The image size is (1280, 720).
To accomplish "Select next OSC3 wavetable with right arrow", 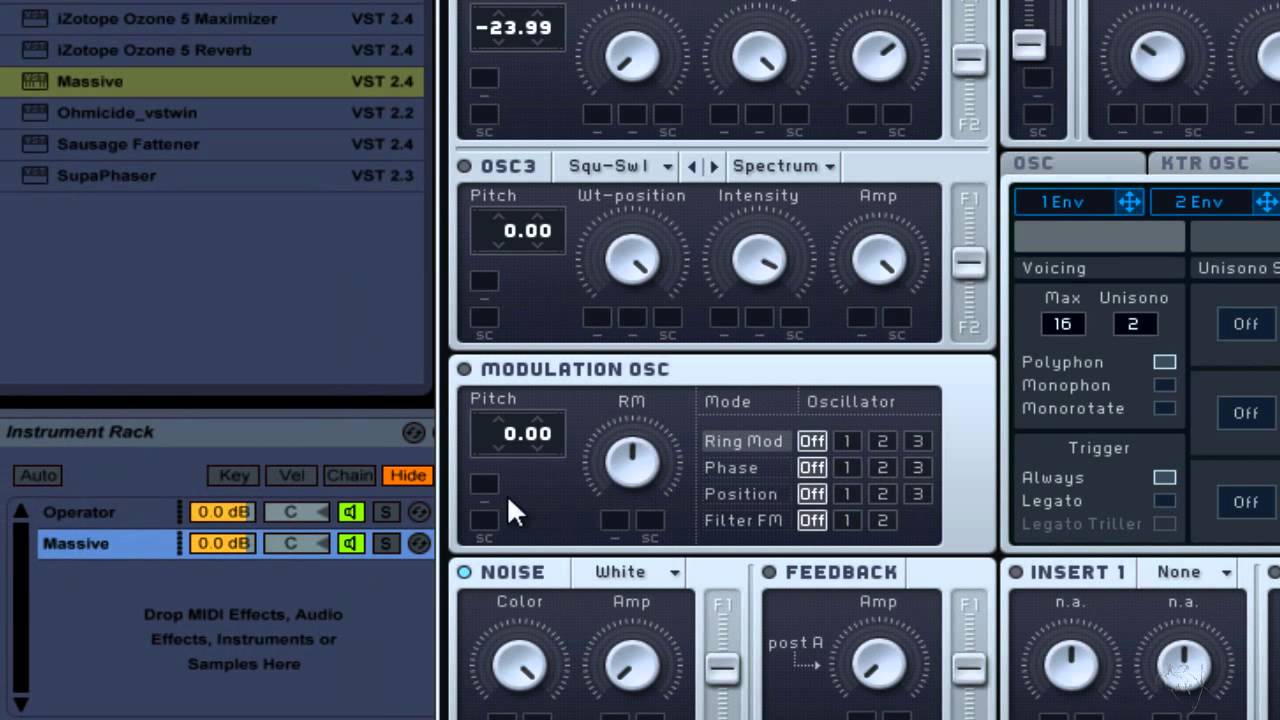I will [x=713, y=166].
